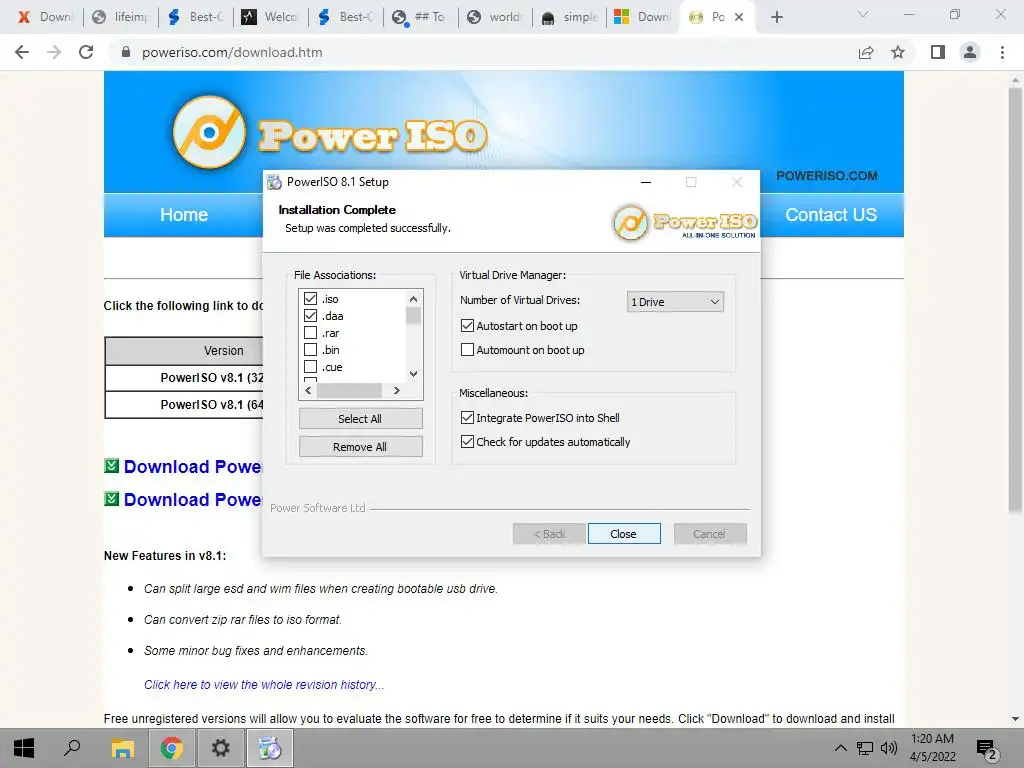
Task: Open the Home page navigation item
Action: click(184, 215)
